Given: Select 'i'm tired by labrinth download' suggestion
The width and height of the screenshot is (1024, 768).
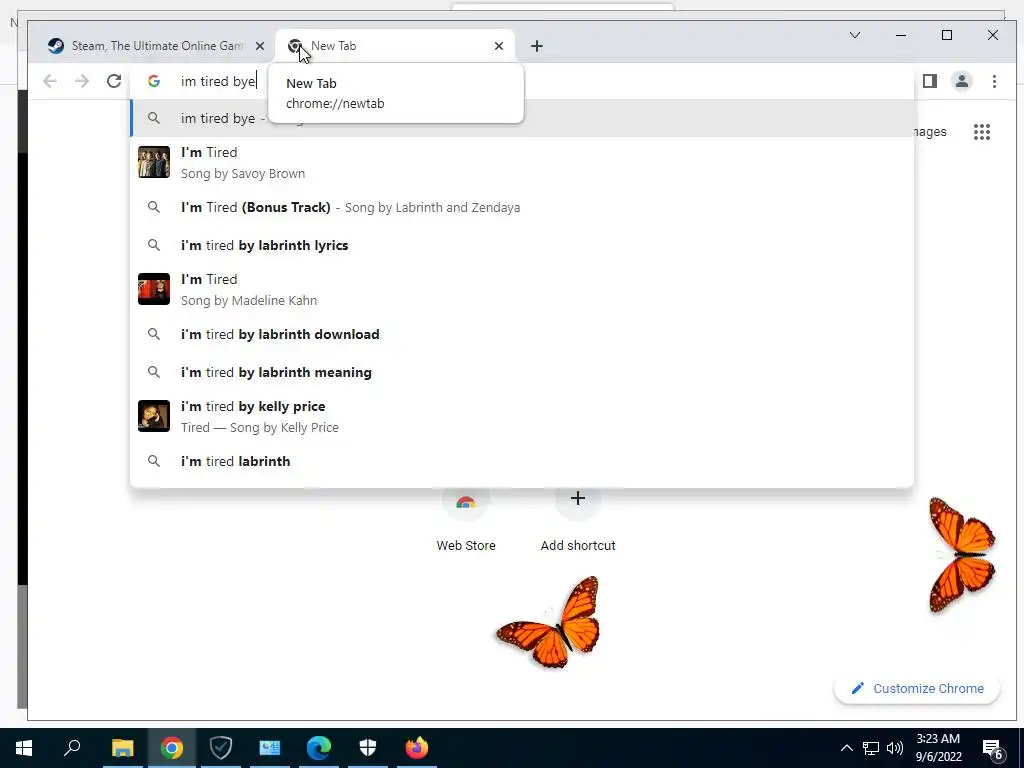Looking at the screenshot, I should click(522, 334).
